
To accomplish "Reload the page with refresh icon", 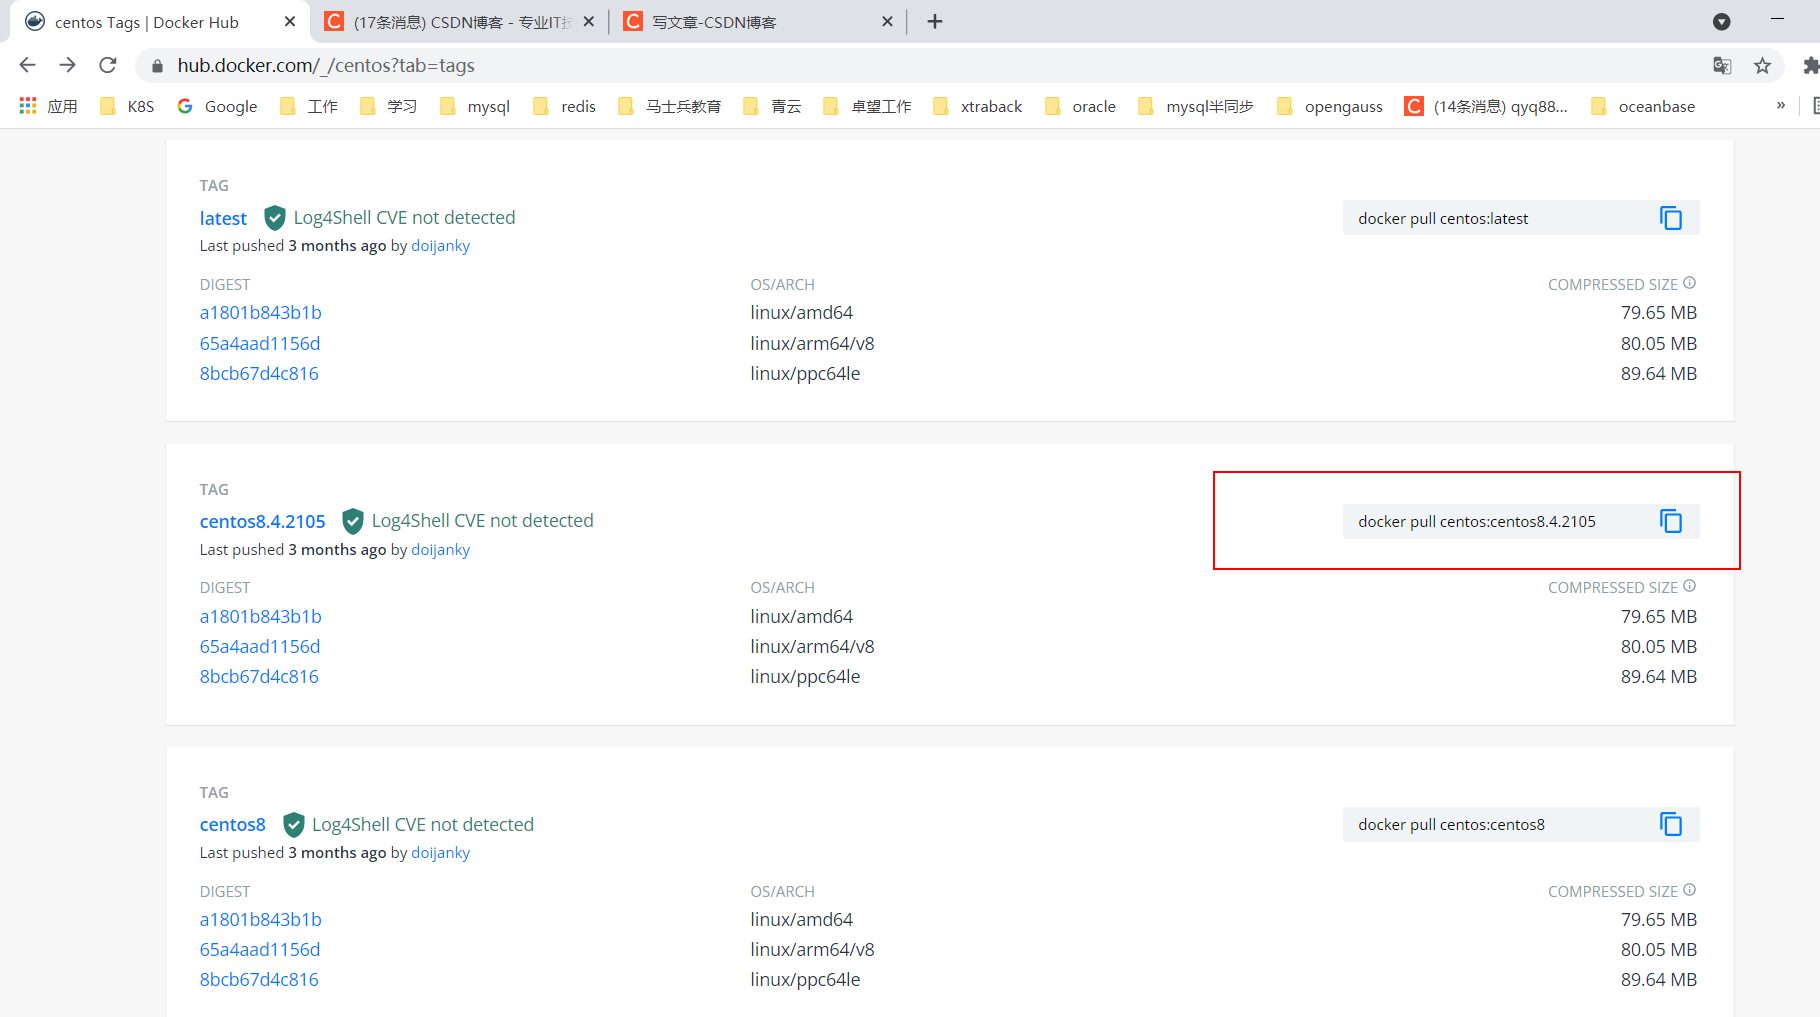I will (x=107, y=65).
